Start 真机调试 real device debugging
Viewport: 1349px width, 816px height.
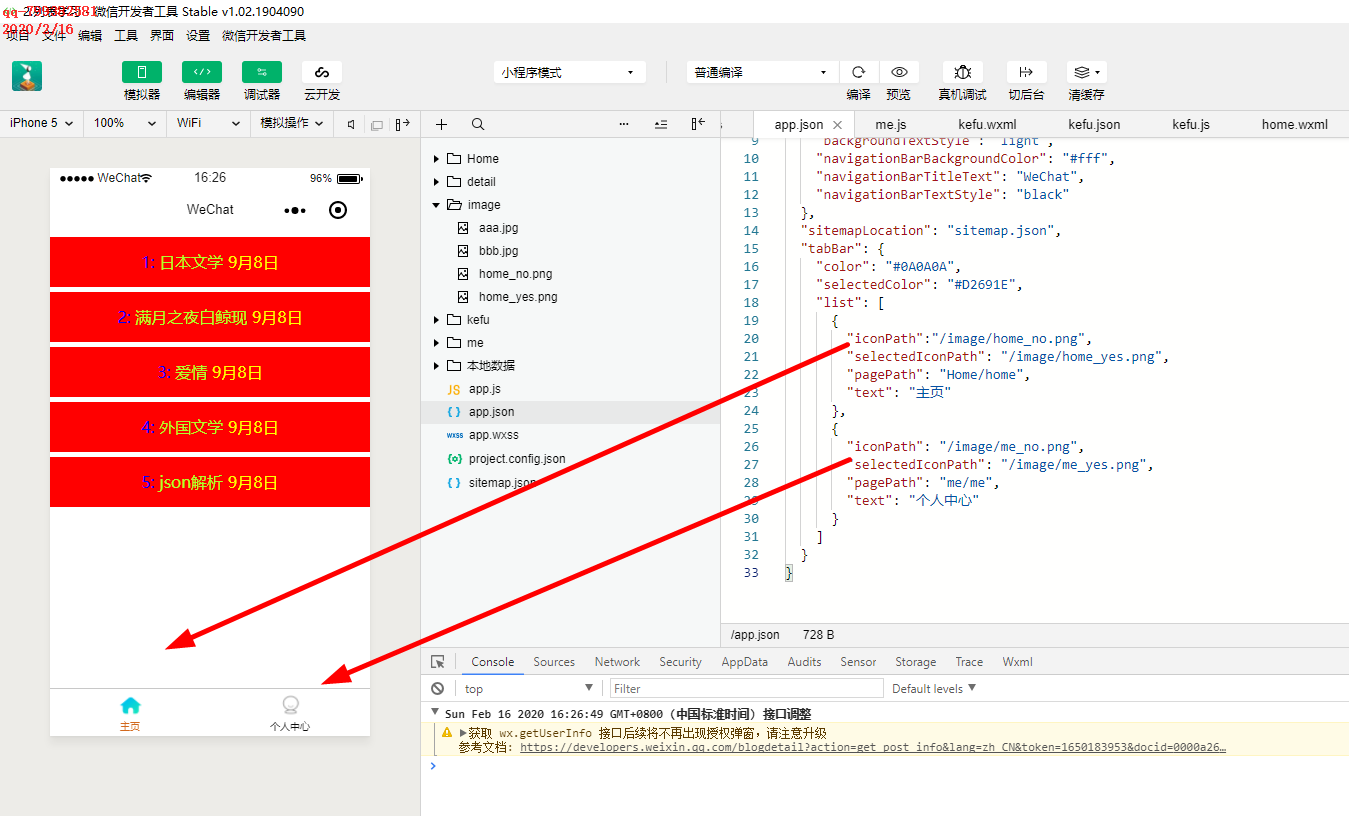coord(961,72)
